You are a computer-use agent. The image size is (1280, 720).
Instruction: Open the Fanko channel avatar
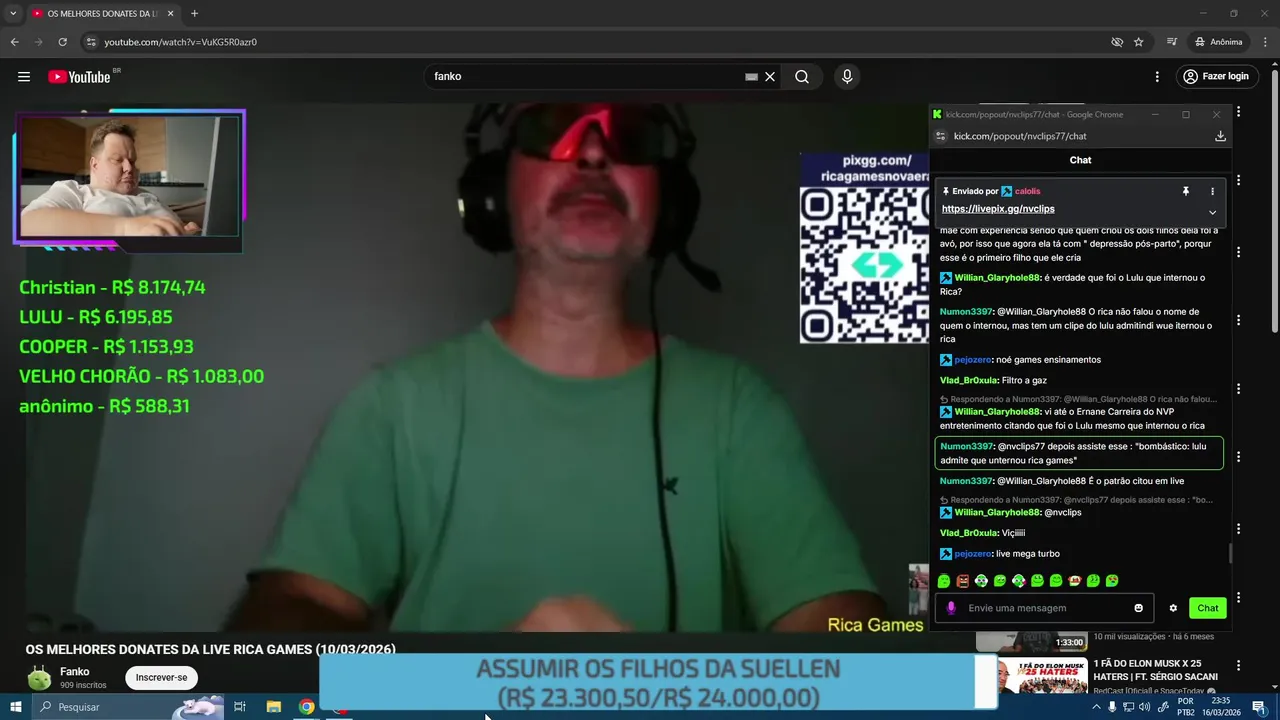pos(39,678)
